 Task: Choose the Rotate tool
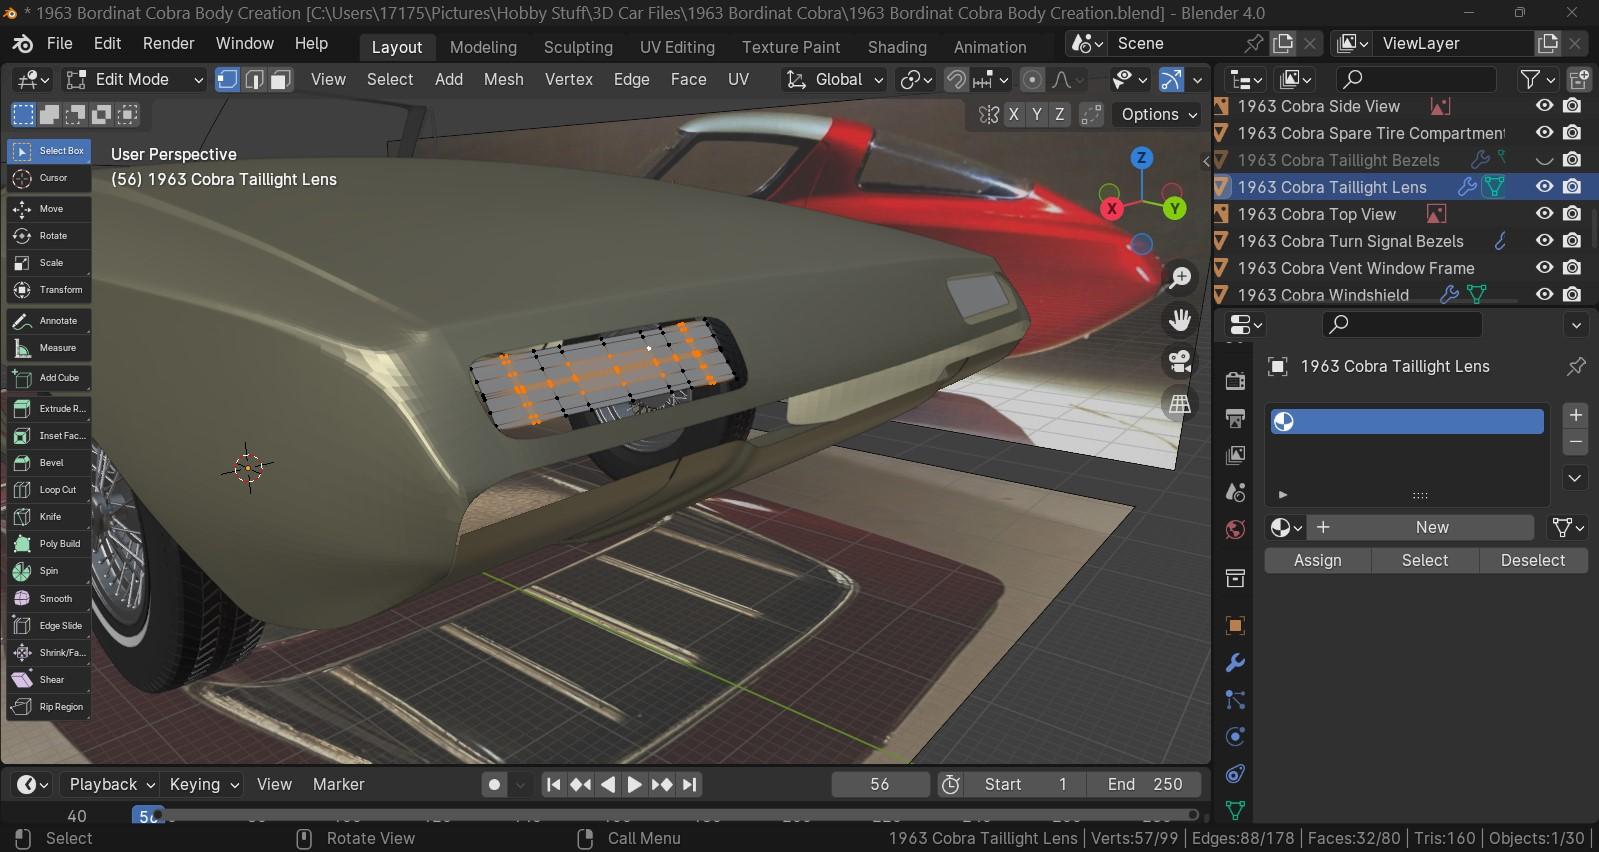click(x=48, y=236)
